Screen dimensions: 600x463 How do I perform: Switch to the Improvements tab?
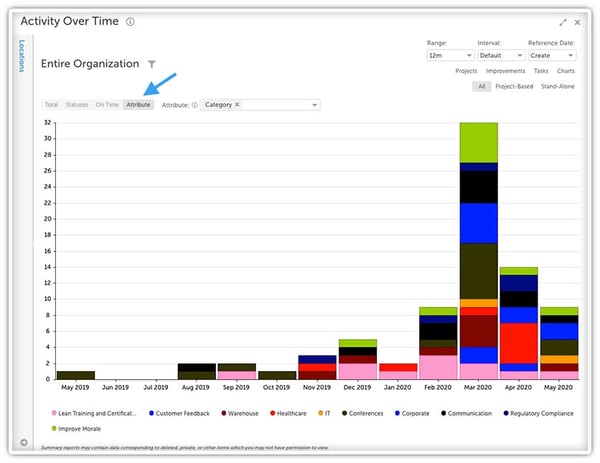(505, 71)
